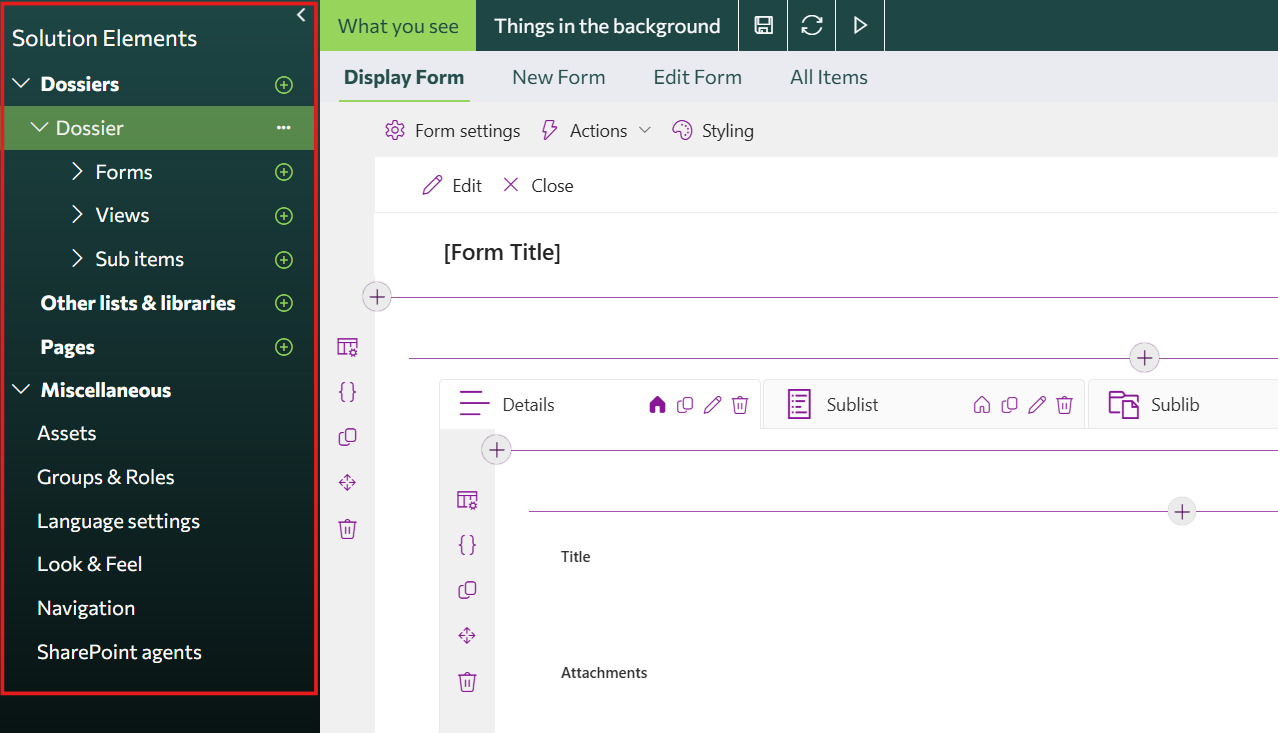Viewport: 1278px width, 733px height.
Task: Expand the Forms tree node
Action: tap(78, 172)
